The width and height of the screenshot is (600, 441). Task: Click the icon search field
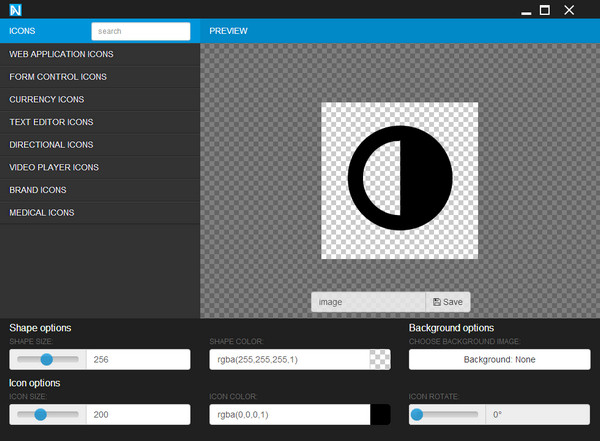point(140,31)
